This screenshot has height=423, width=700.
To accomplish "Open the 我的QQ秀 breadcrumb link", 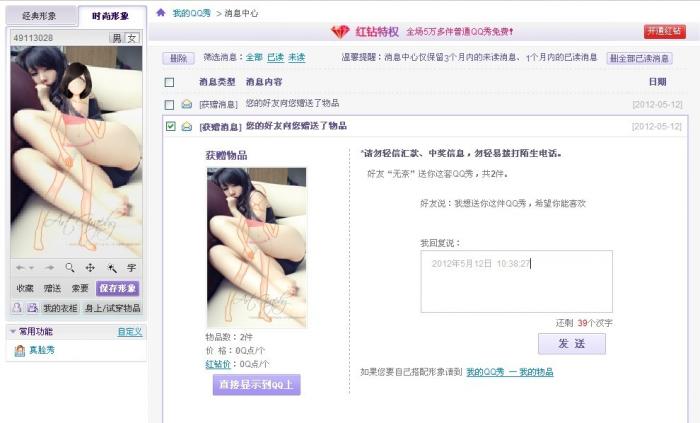I will pos(192,13).
